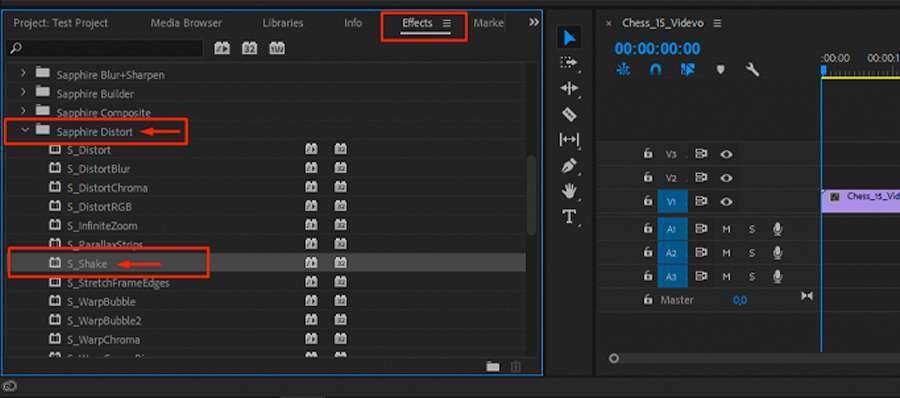This screenshot has height=398, width=900.
Task: Mute track A1
Action: [726, 229]
